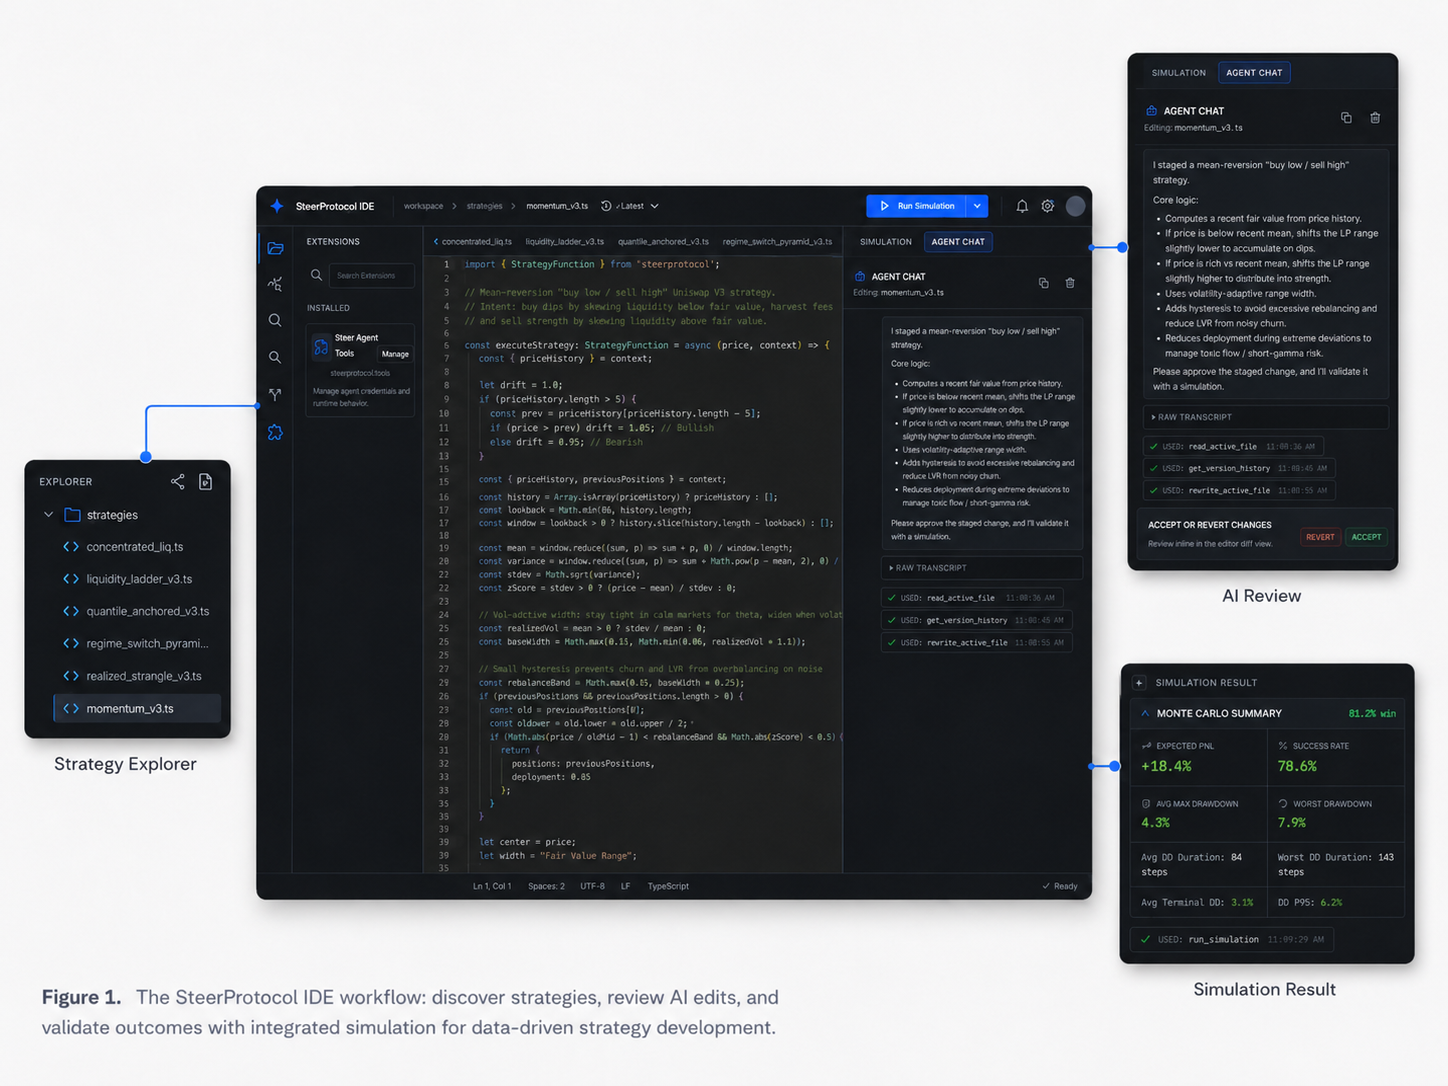Click the TypeScript language mode in the status bar
1448x1086 pixels.
[x=668, y=886]
